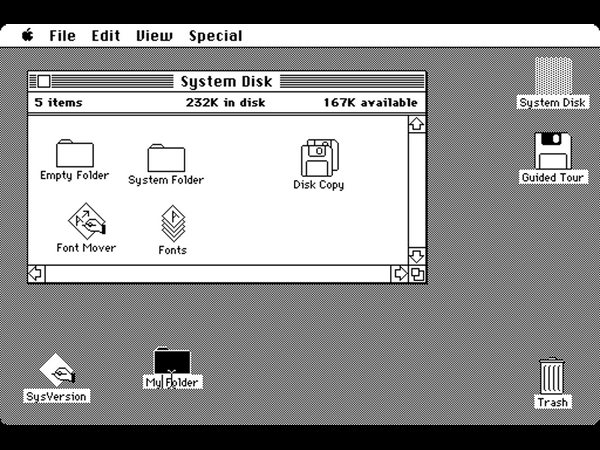Image resolution: width=600 pixels, height=450 pixels.
Task: Click the My Folder name edit field
Action: (x=173, y=382)
